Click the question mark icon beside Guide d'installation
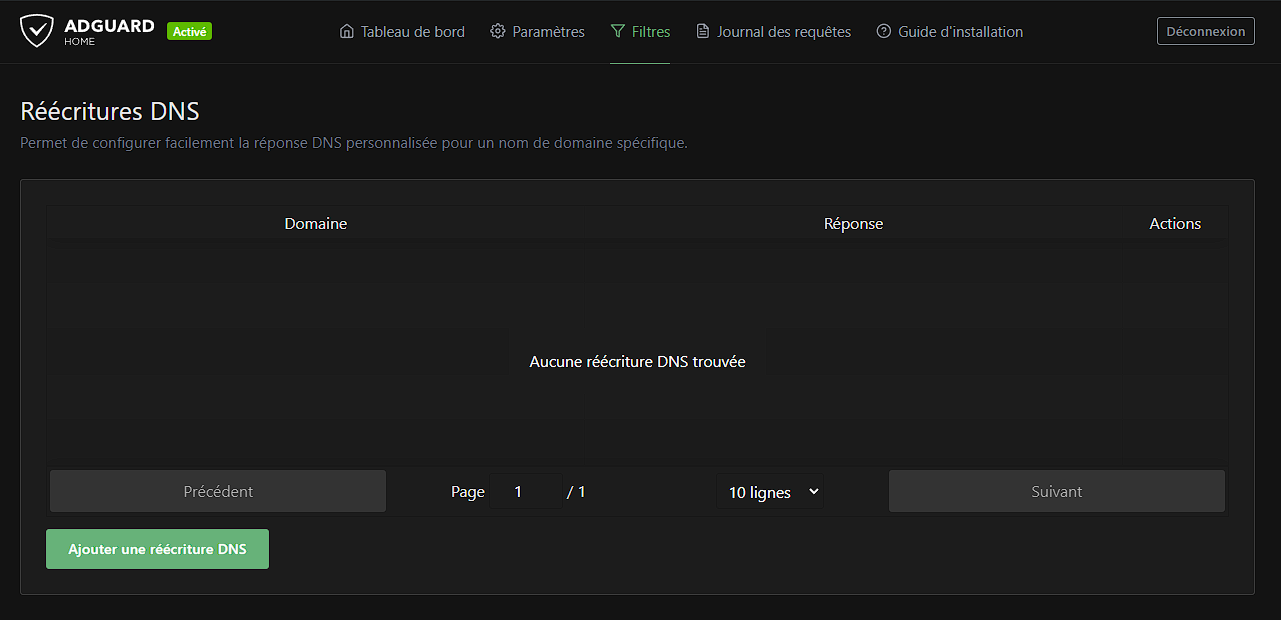The image size is (1281, 620). 883,31
